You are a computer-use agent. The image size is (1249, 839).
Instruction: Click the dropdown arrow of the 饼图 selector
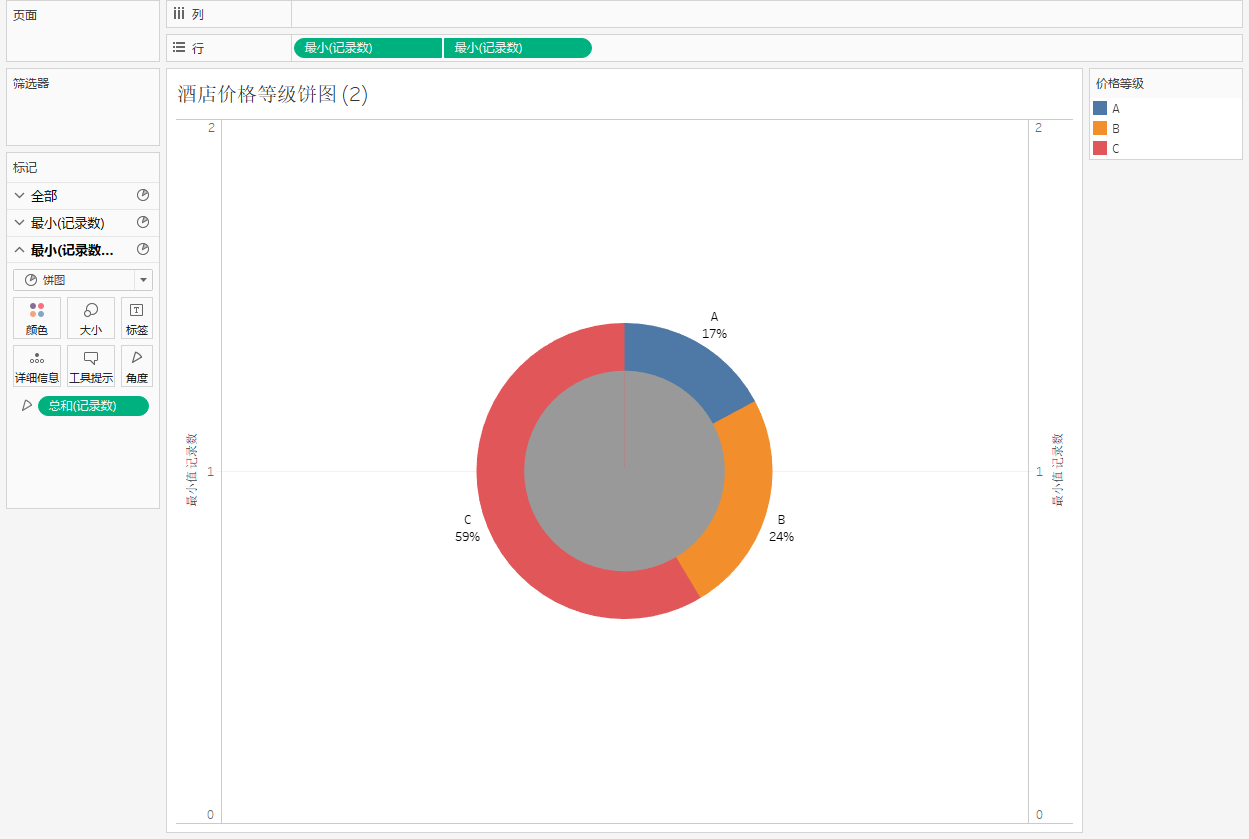tap(143, 280)
